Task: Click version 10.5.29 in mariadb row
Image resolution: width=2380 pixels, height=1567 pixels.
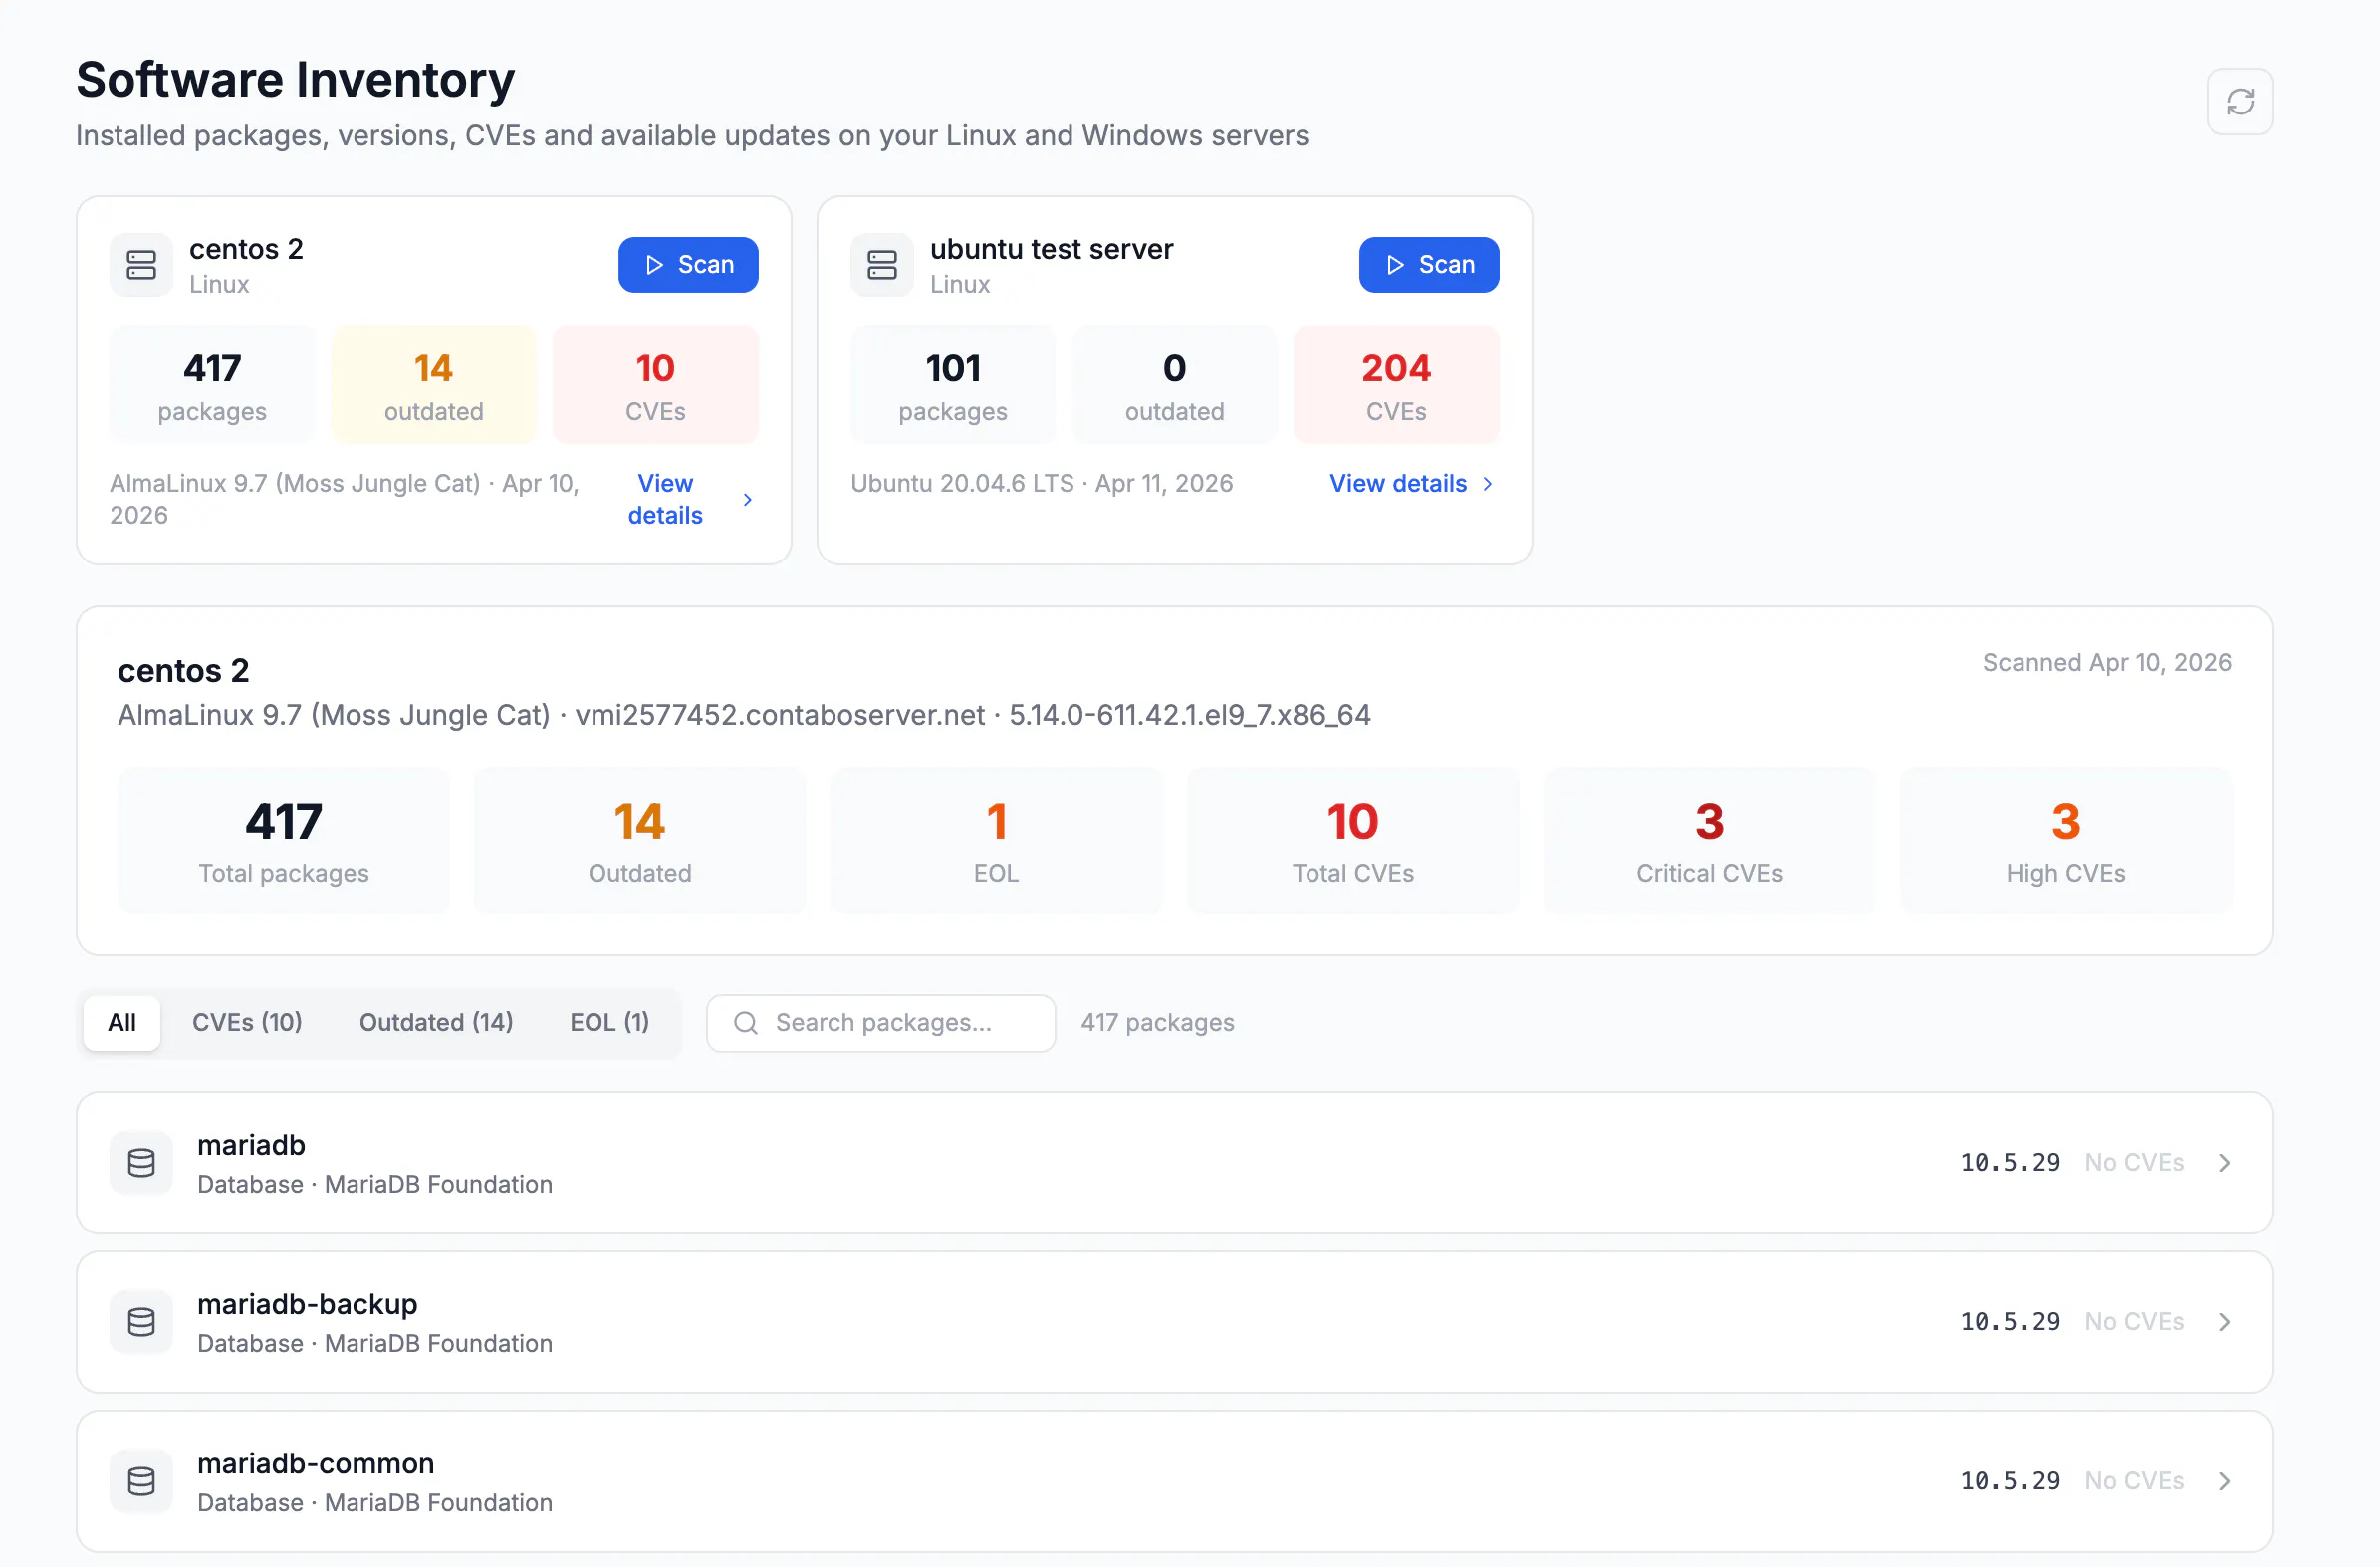Action: coord(2010,1163)
